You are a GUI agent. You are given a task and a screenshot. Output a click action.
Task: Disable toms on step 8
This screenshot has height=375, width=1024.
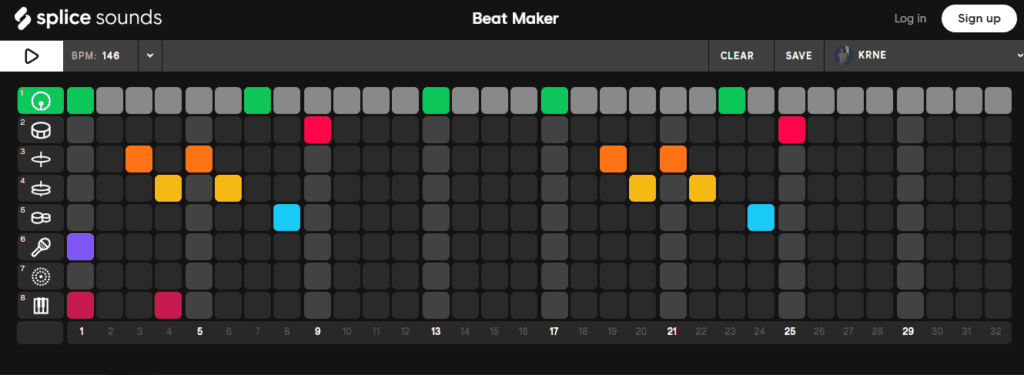(x=287, y=218)
